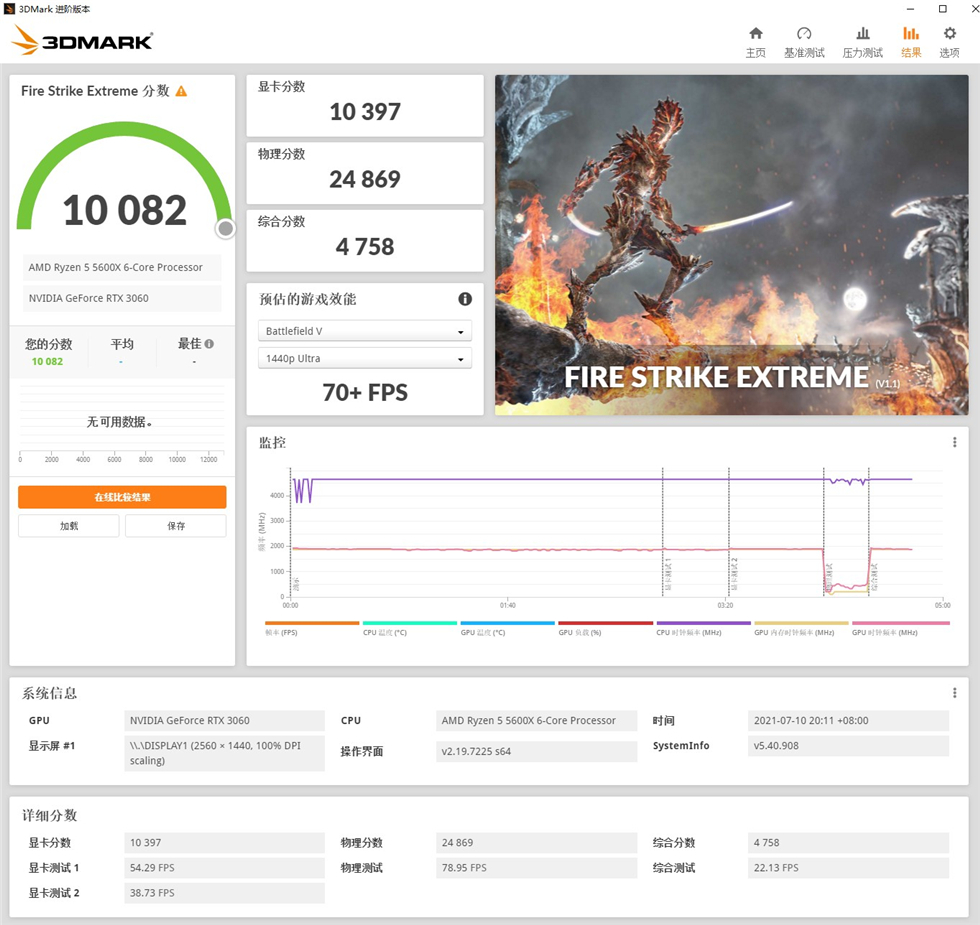The height and width of the screenshot is (925, 980).
Task: Toggle the GPU 时钟频率 pink legend
Action: (901, 623)
